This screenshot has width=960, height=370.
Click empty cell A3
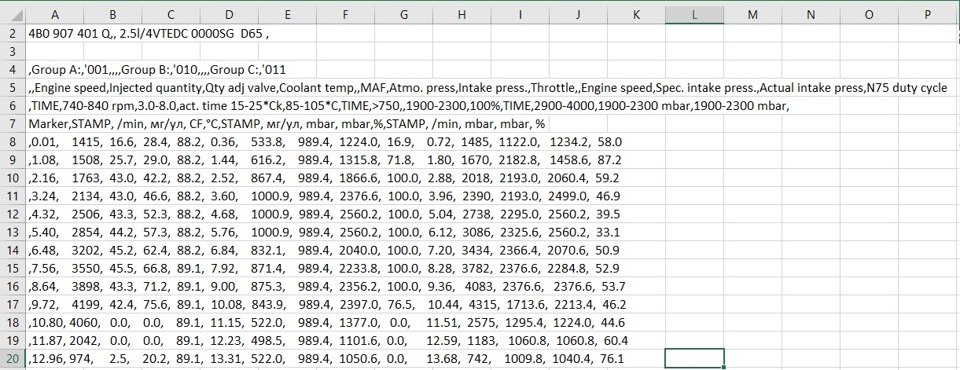[54, 51]
